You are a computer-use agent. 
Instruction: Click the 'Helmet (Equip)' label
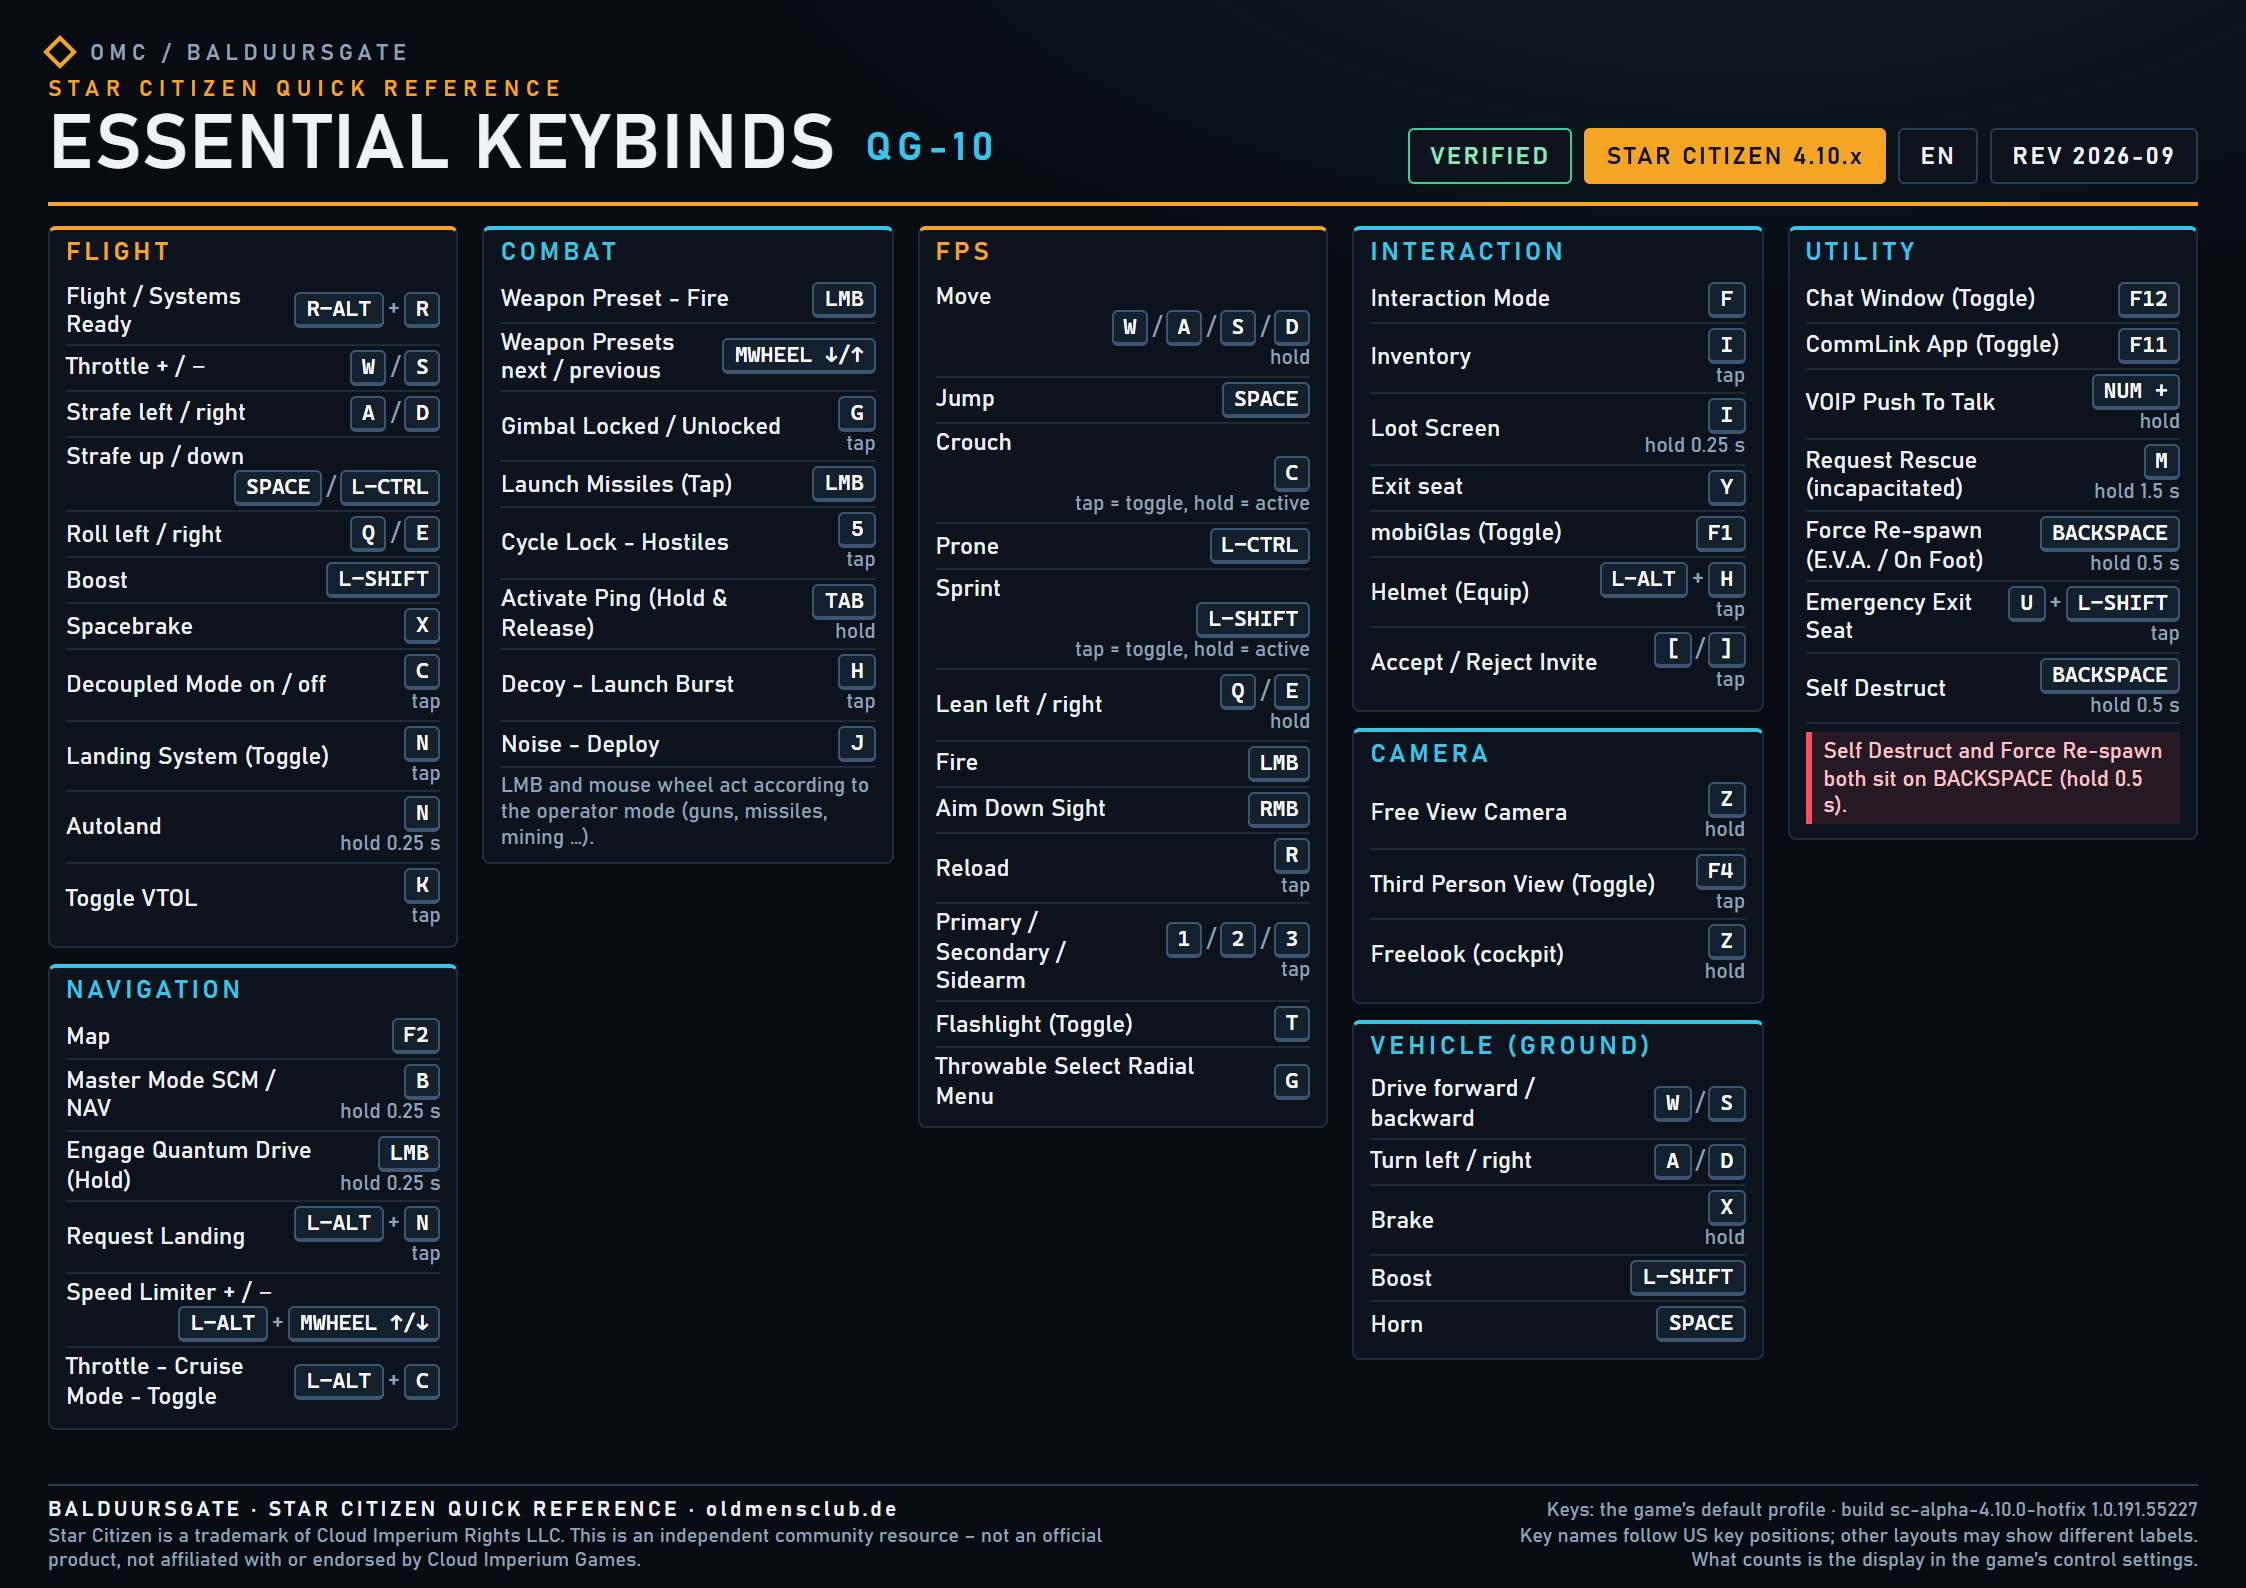click(1450, 592)
